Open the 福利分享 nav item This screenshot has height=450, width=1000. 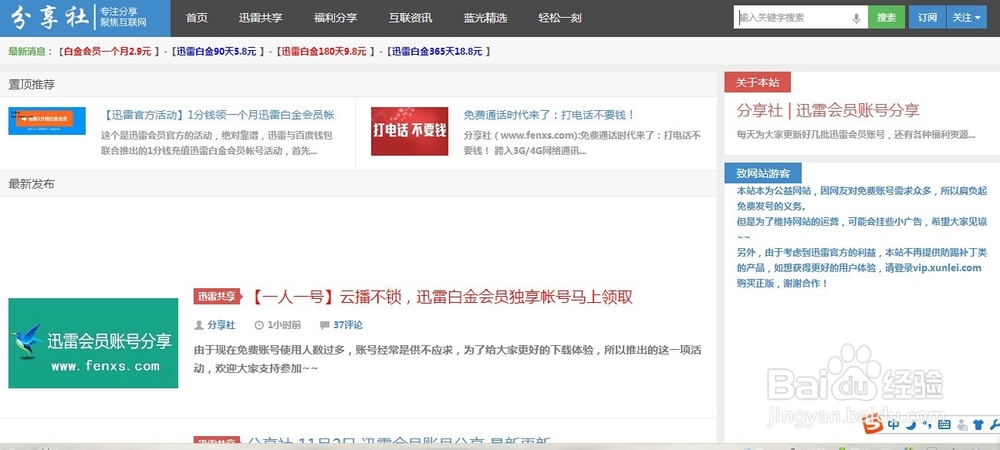point(335,18)
